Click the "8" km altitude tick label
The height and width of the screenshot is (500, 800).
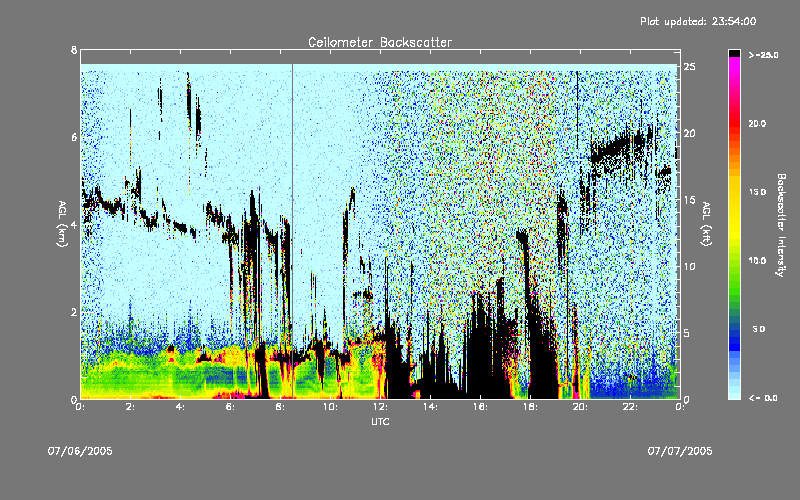tap(74, 51)
